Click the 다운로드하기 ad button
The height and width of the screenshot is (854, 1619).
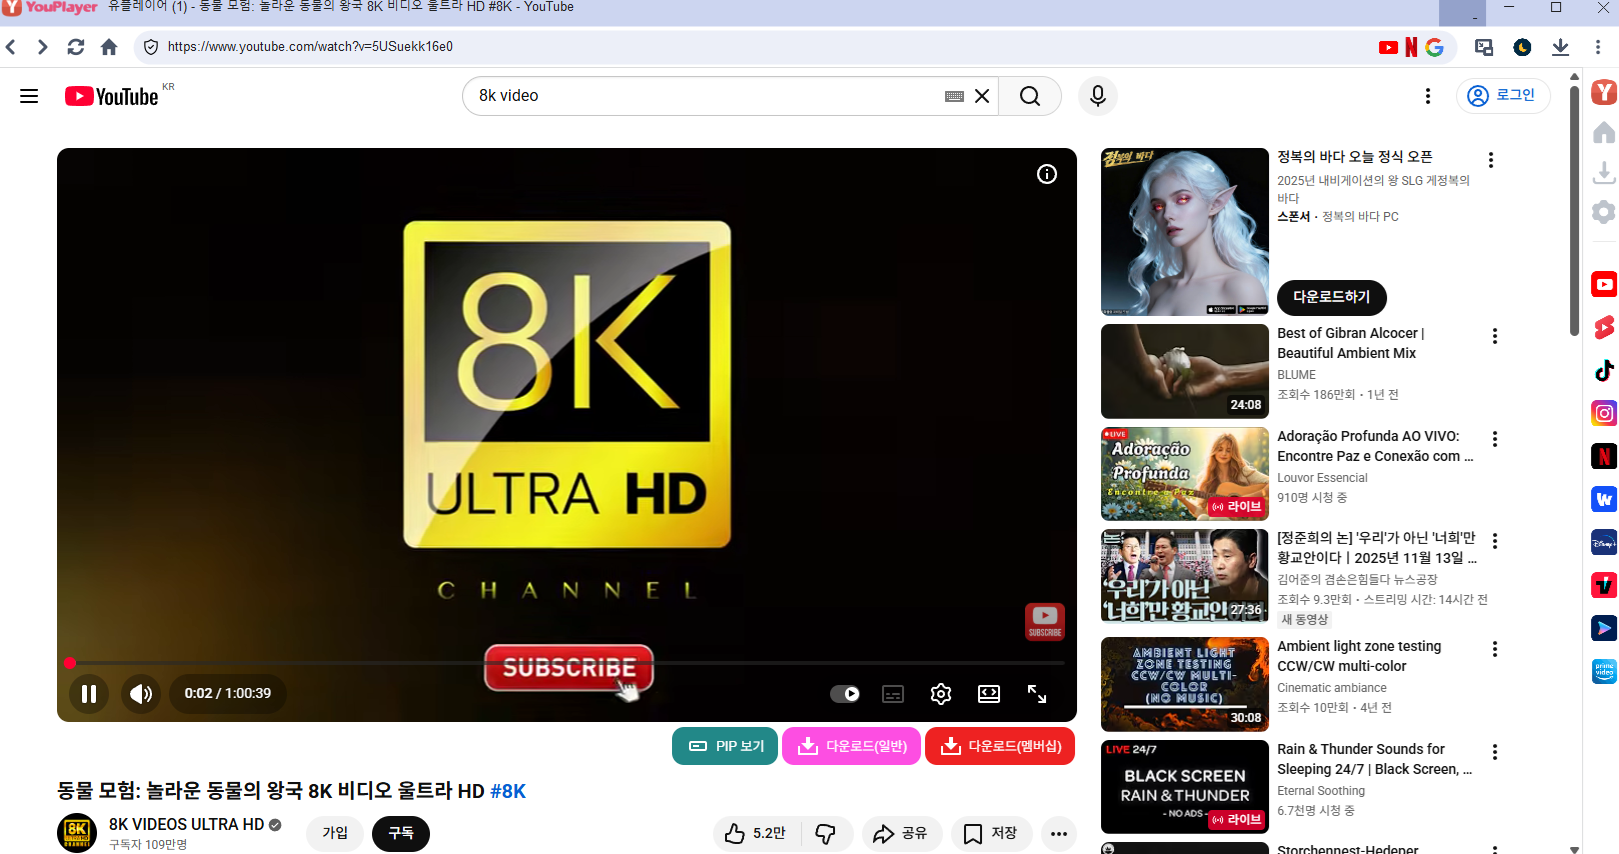1332,297
